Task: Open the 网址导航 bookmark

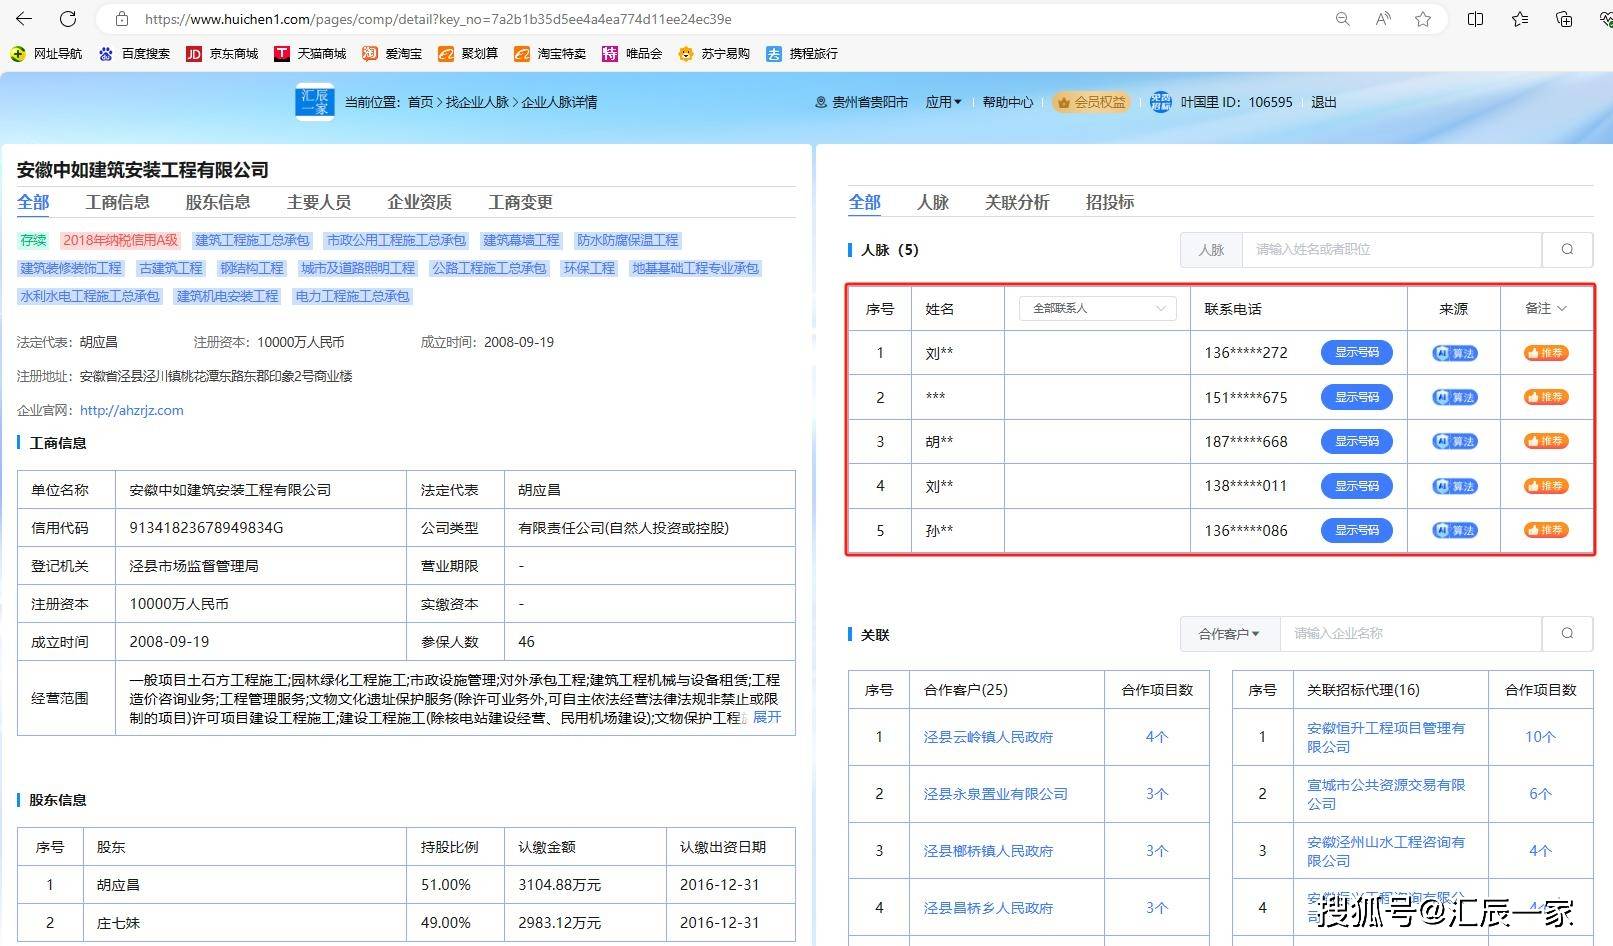Action: point(47,54)
